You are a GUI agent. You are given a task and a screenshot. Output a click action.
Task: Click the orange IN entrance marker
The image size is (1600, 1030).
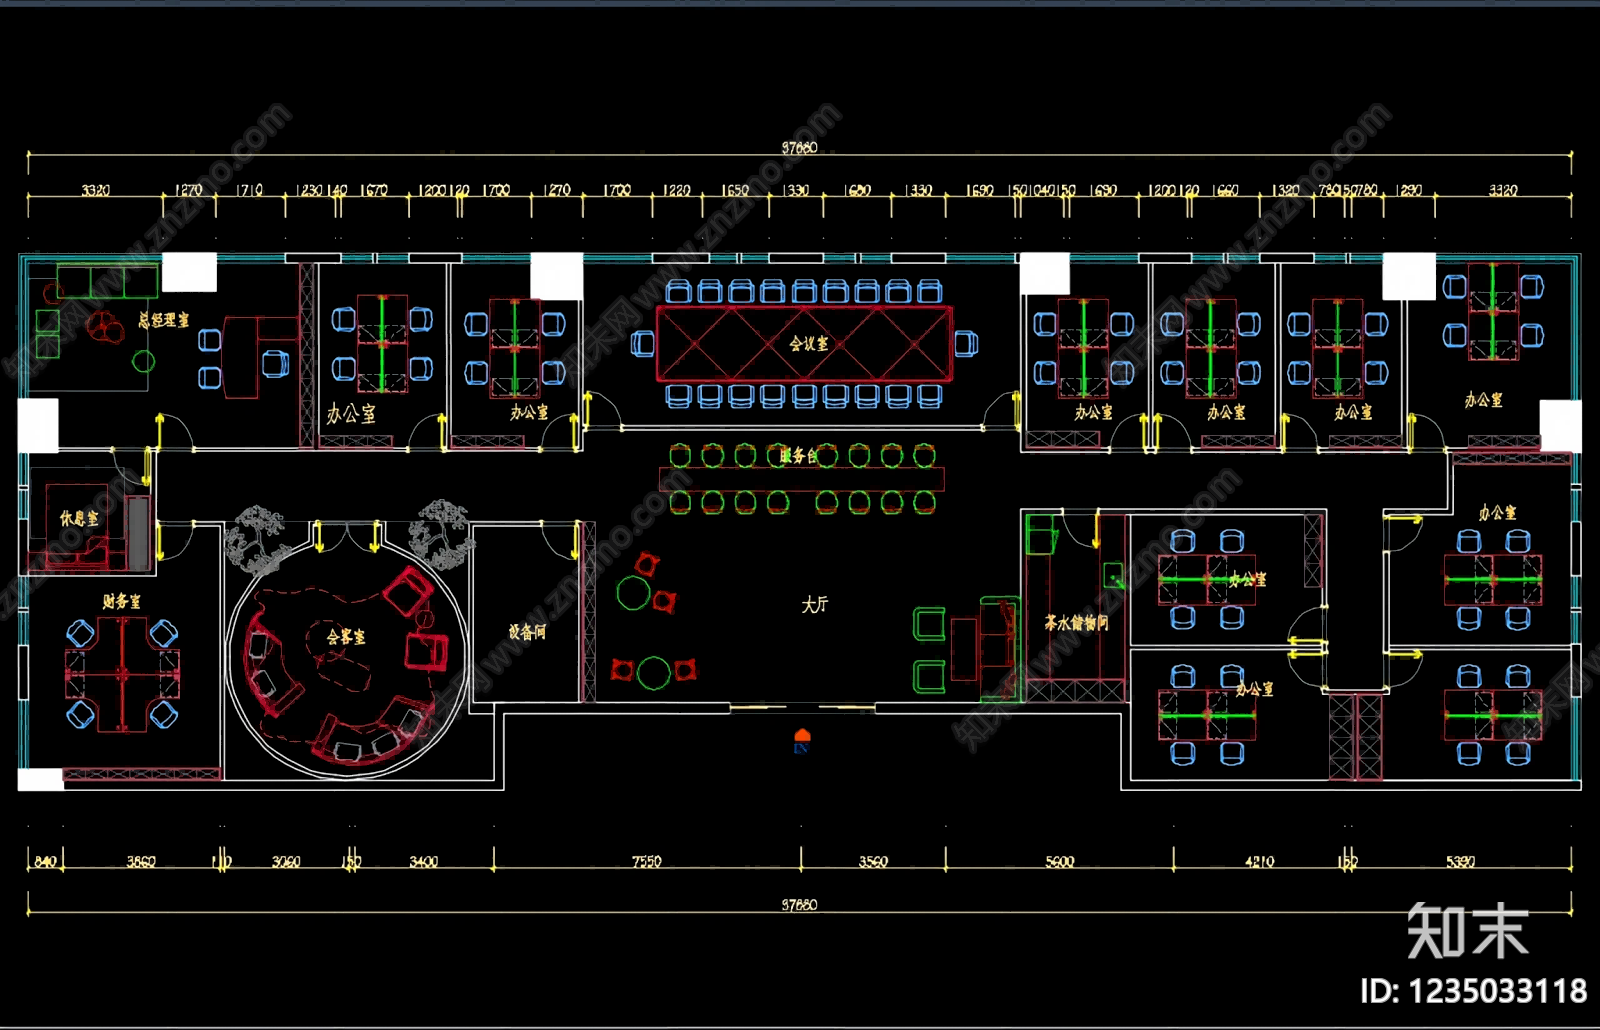[801, 741]
